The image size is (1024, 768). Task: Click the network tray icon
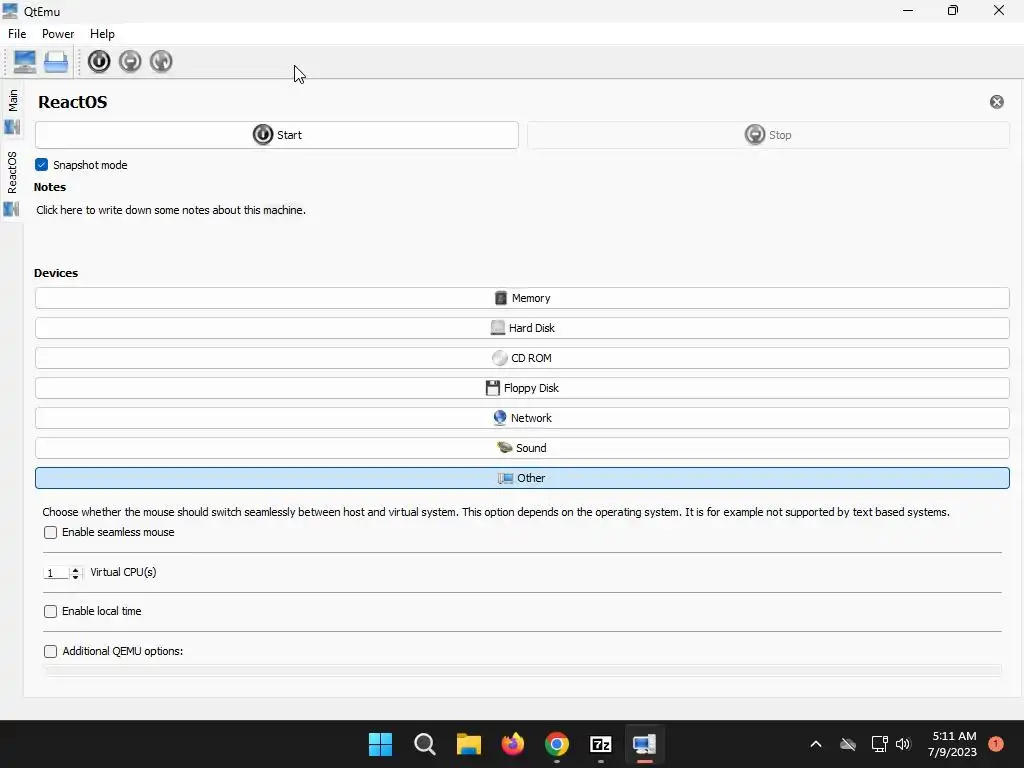[879, 744]
